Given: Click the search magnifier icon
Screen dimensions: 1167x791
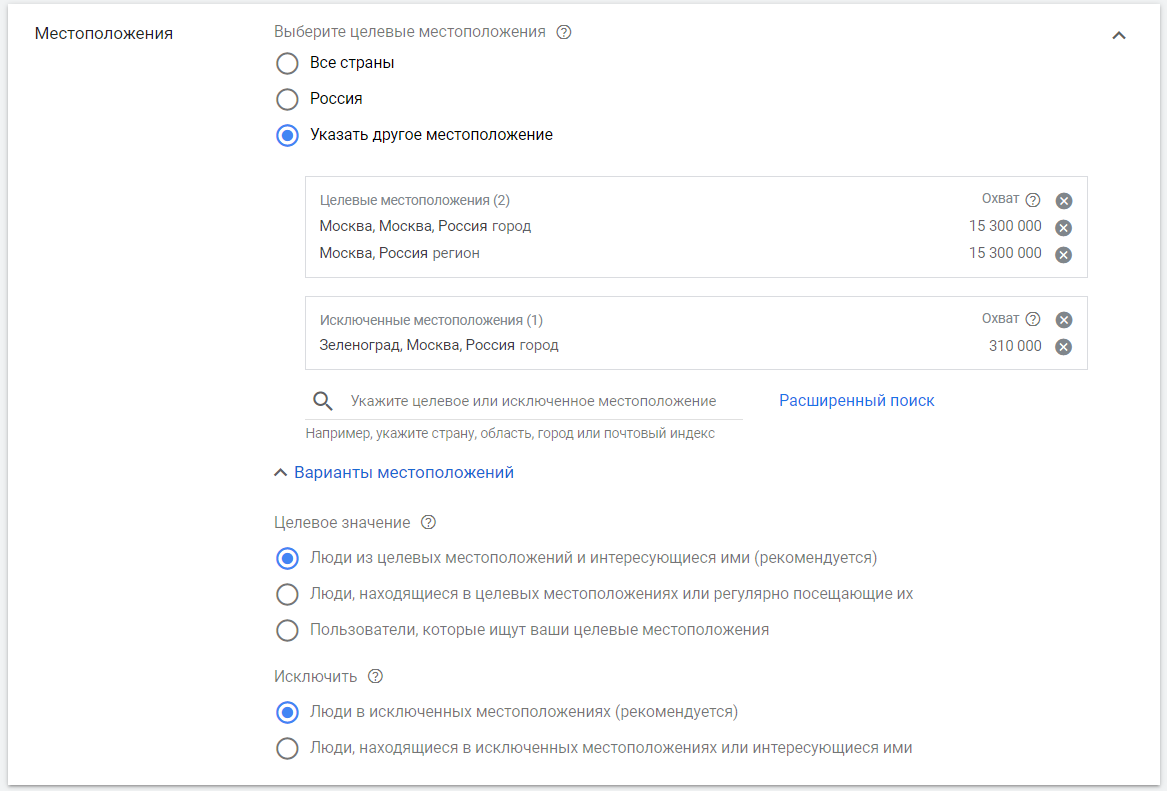Looking at the screenshot, I should click(322, 401).
